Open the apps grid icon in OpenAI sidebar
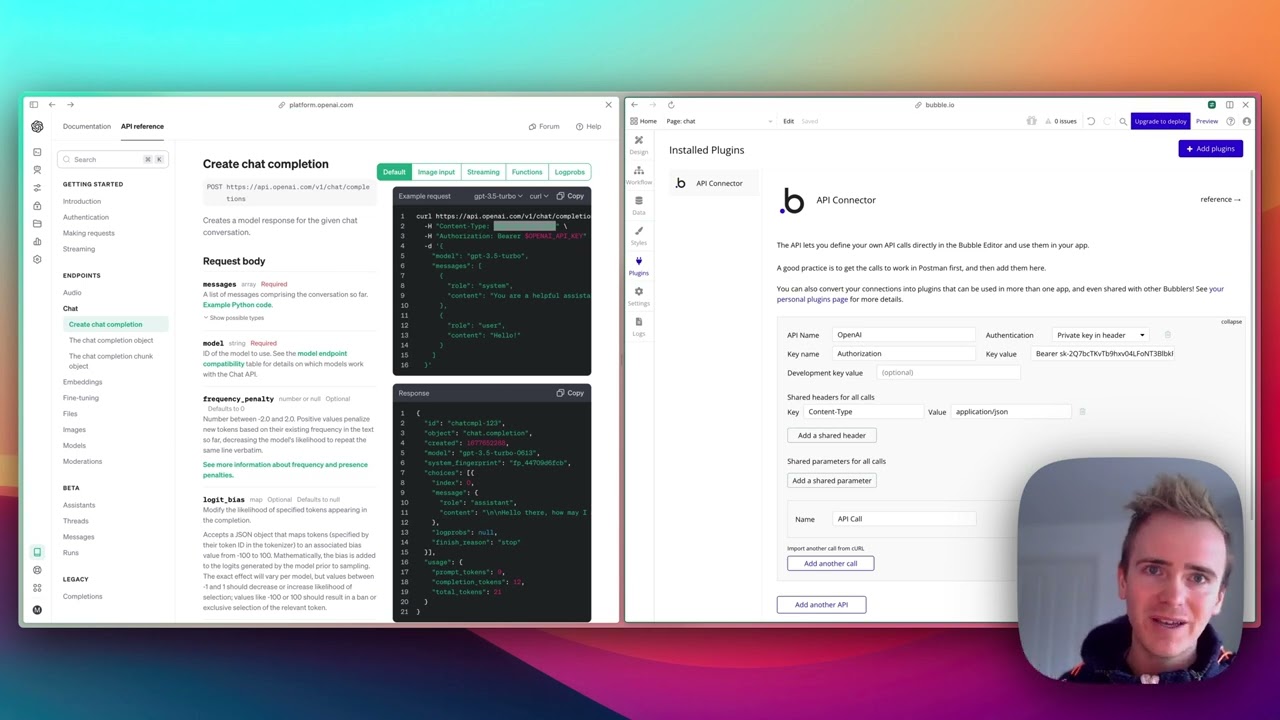Viewport: 1280px width, 720px height. coord(37,588)
